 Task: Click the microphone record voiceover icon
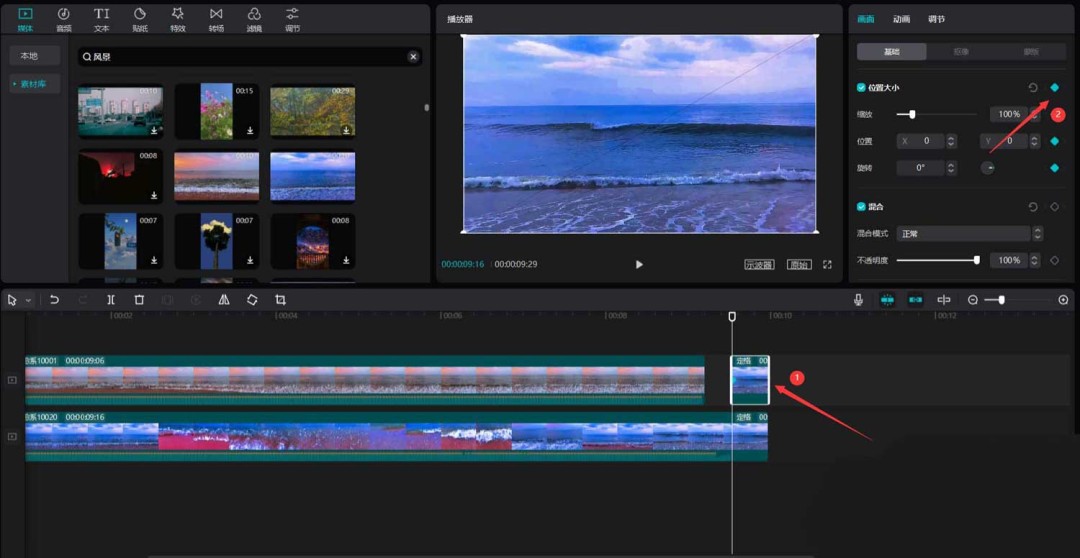pyautogui.click(x=858, y=300)
